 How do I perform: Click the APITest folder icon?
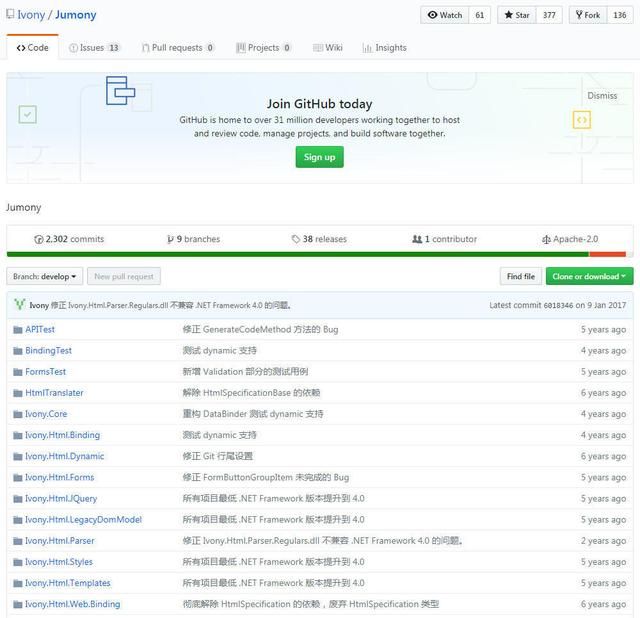tap(18, 329)
